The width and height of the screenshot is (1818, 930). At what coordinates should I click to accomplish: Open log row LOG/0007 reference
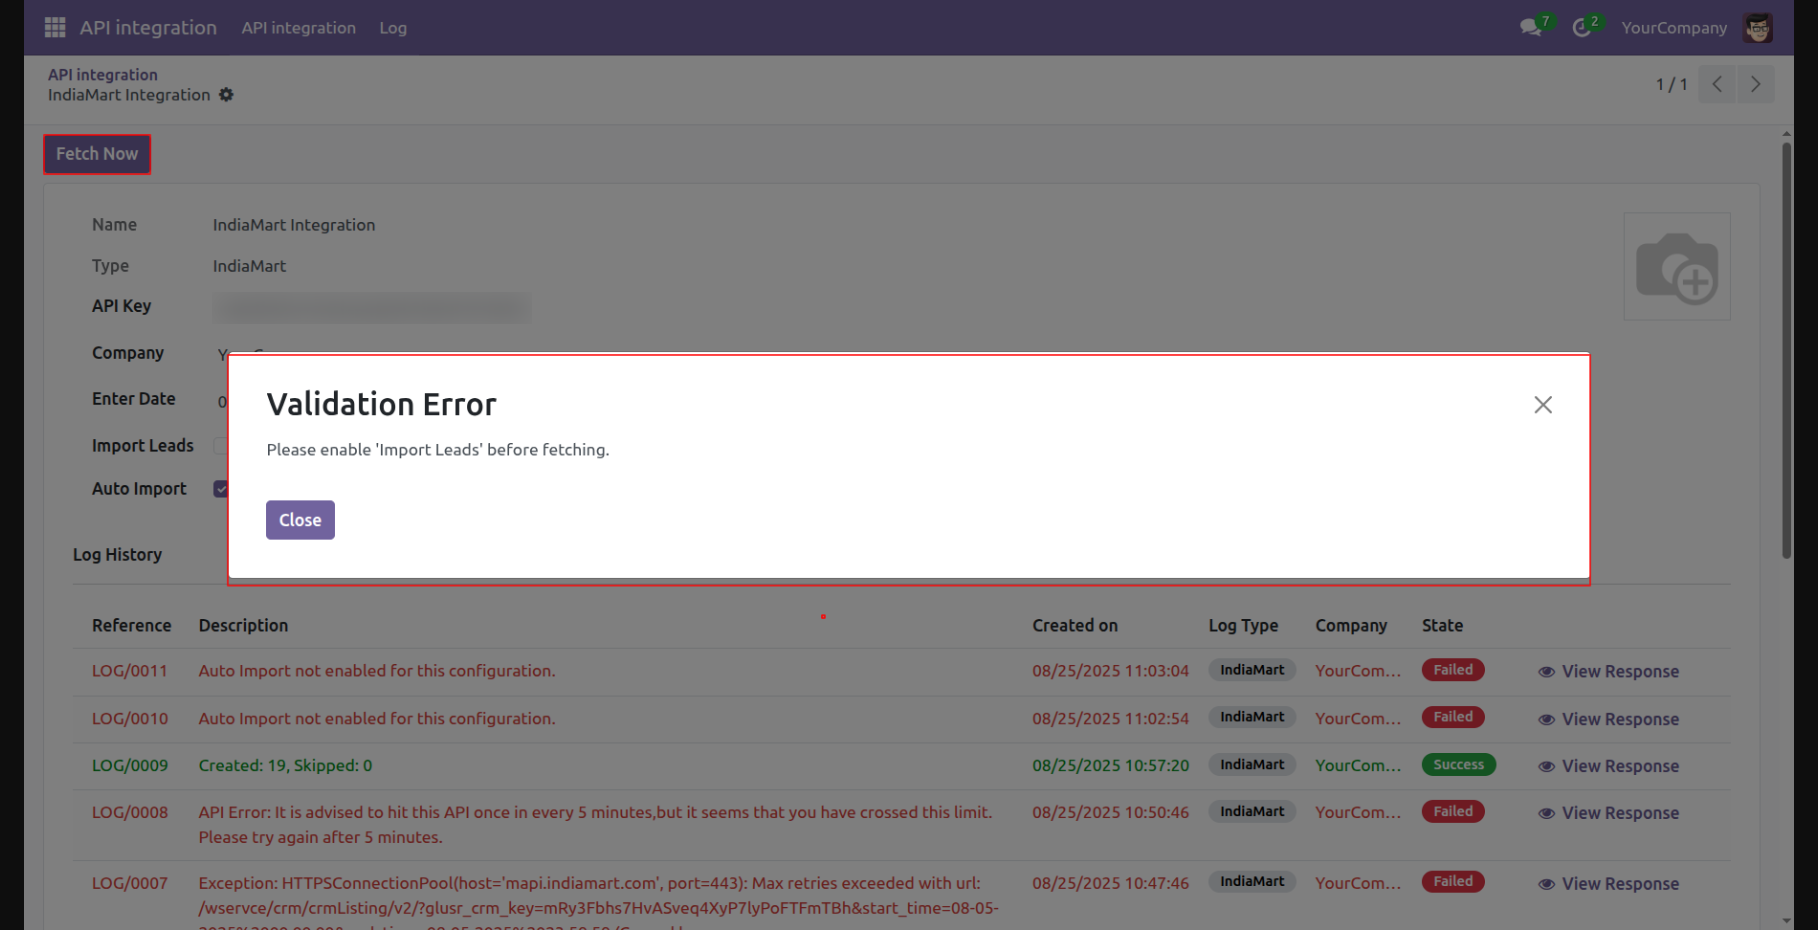pos(130,883)
